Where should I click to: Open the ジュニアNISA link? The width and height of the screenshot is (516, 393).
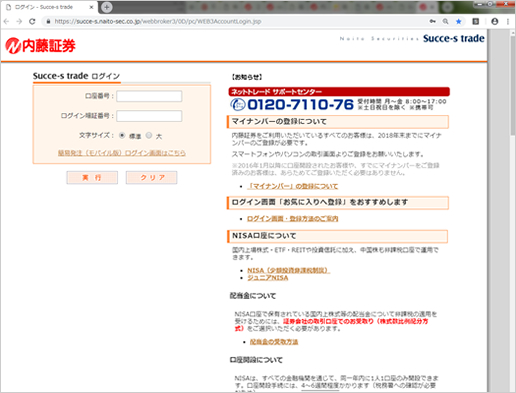[x=268, y=278]
